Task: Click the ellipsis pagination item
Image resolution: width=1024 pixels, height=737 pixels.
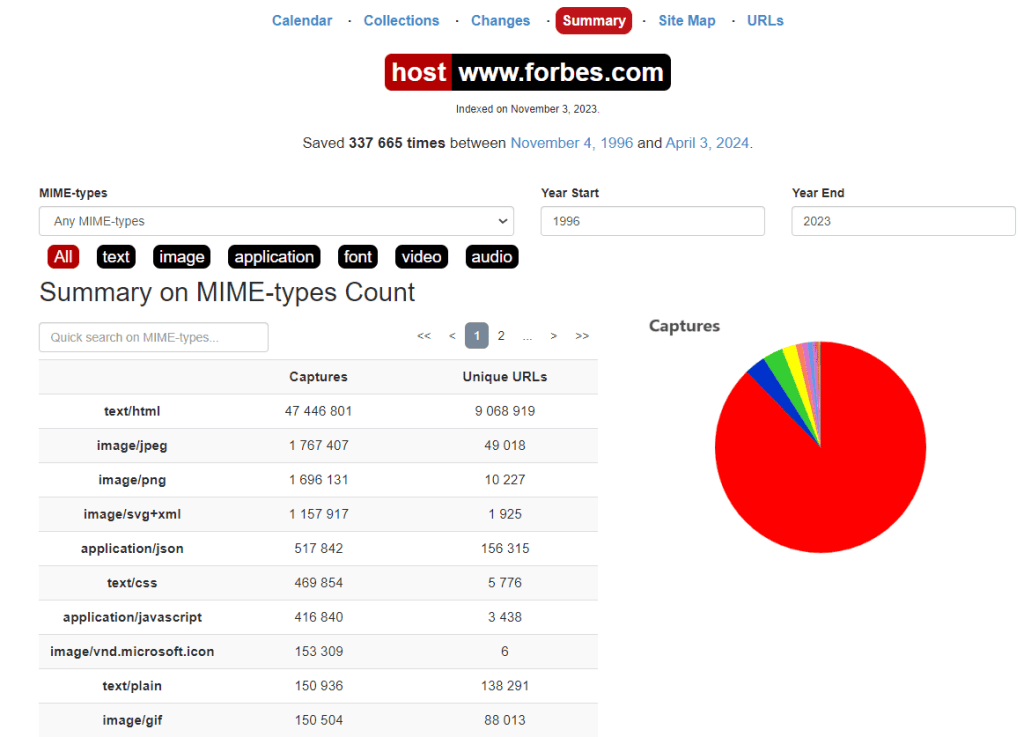Action: (x=527, y=336)
